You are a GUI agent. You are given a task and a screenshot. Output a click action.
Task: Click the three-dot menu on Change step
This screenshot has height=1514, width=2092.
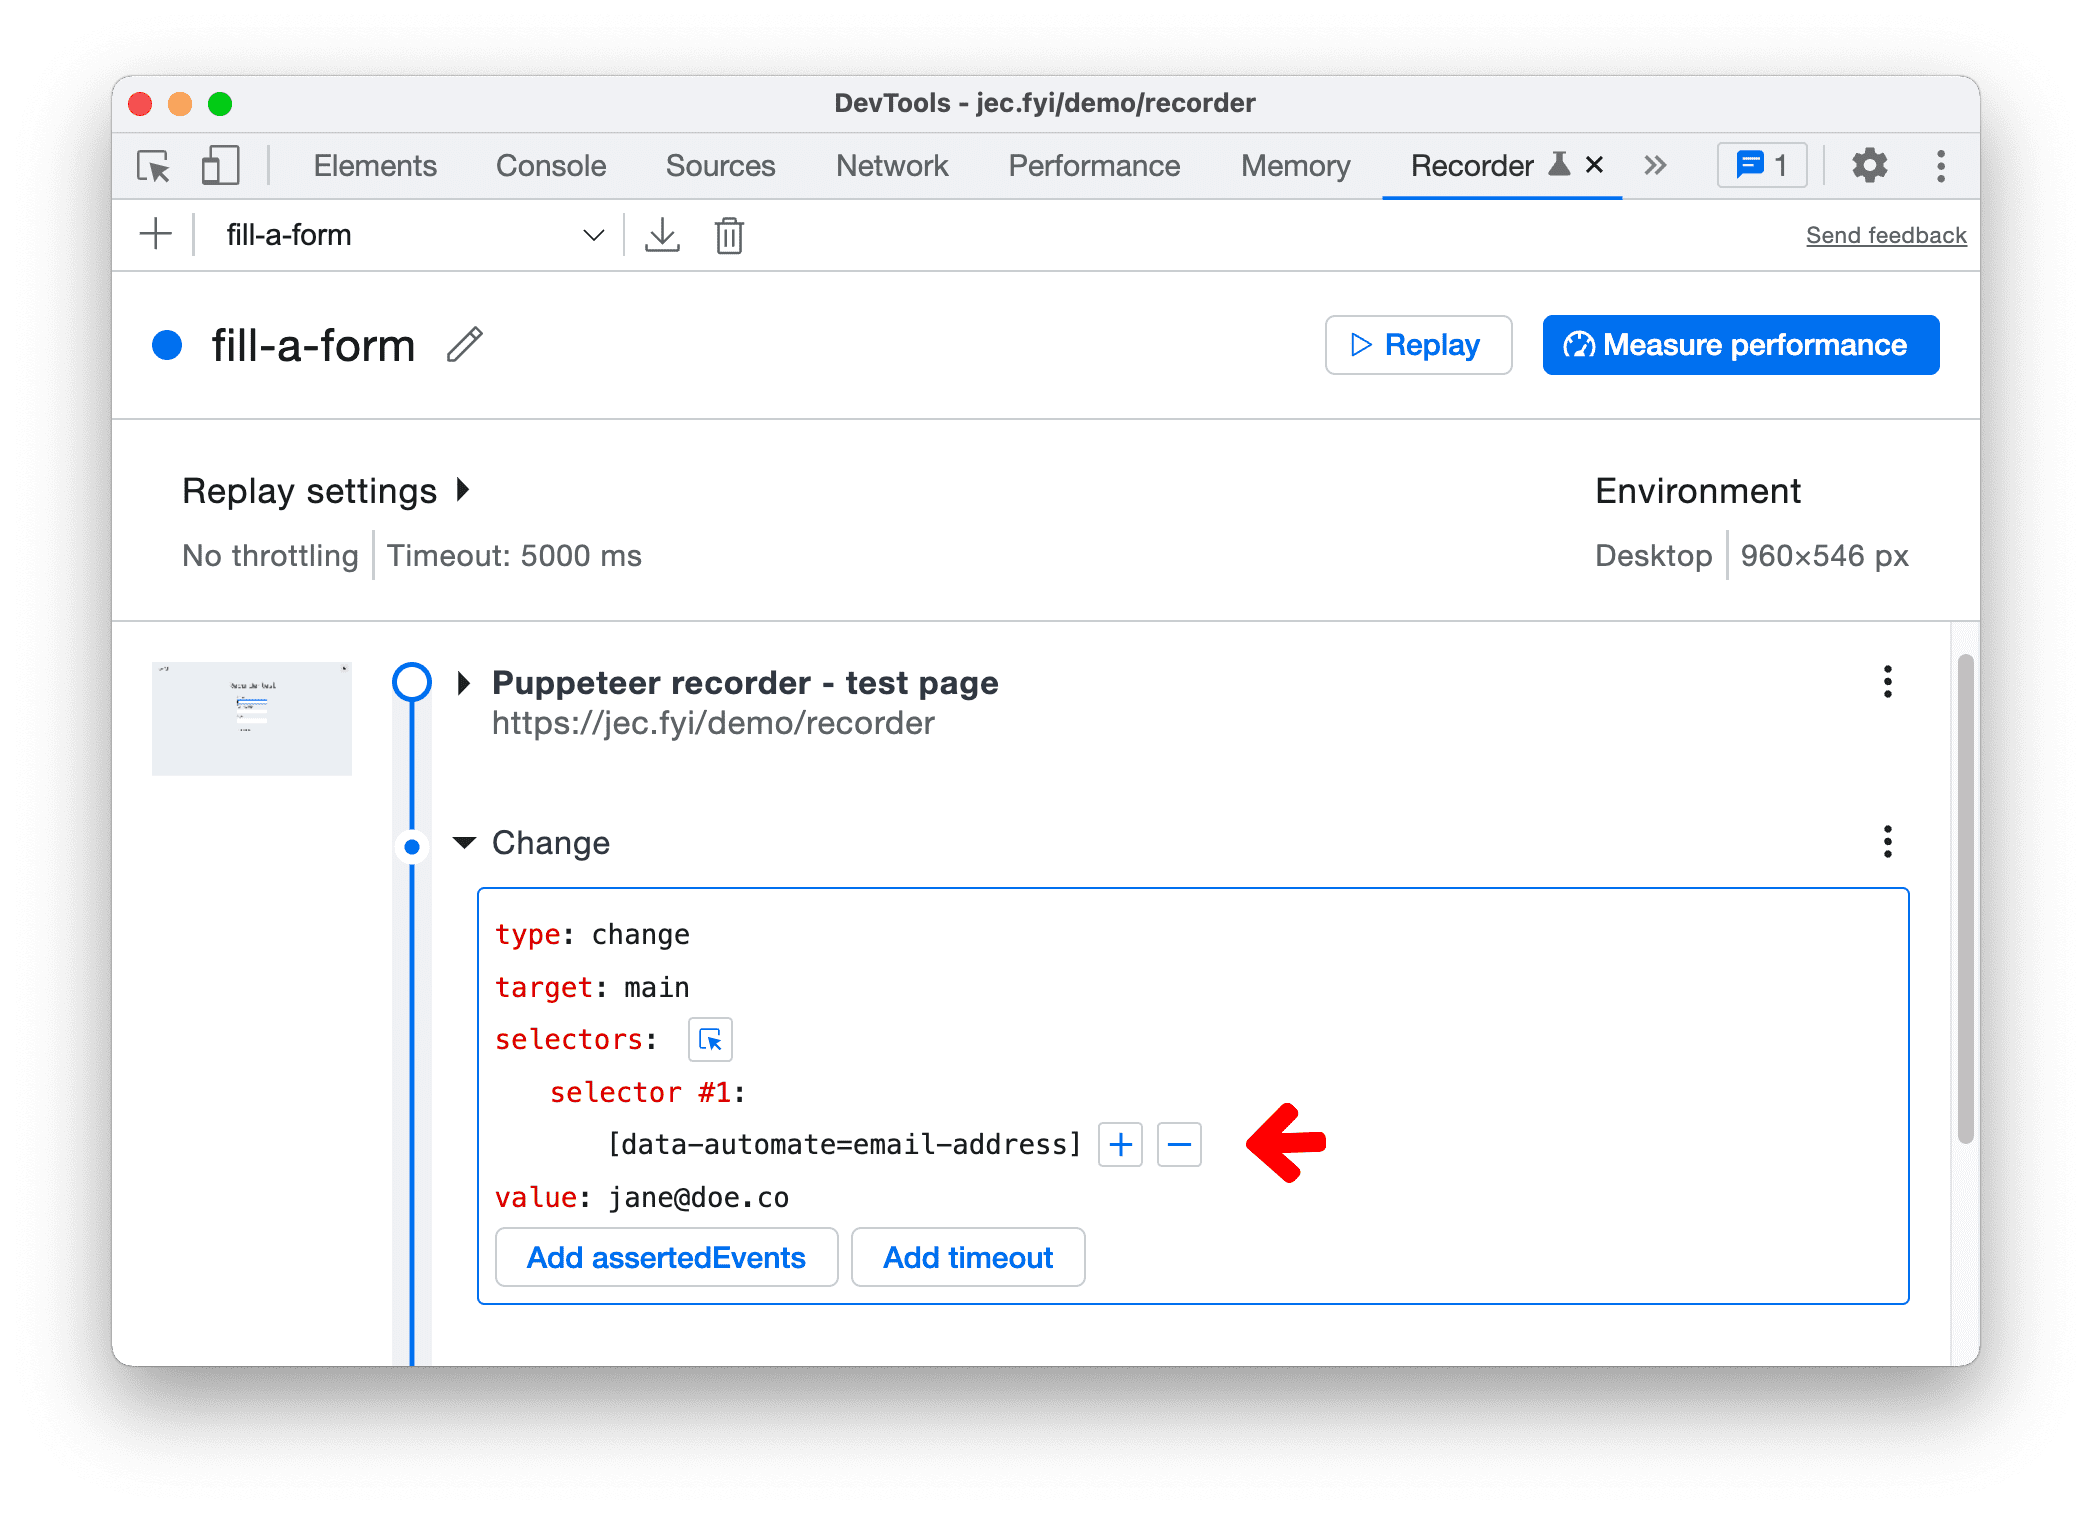1889,840
